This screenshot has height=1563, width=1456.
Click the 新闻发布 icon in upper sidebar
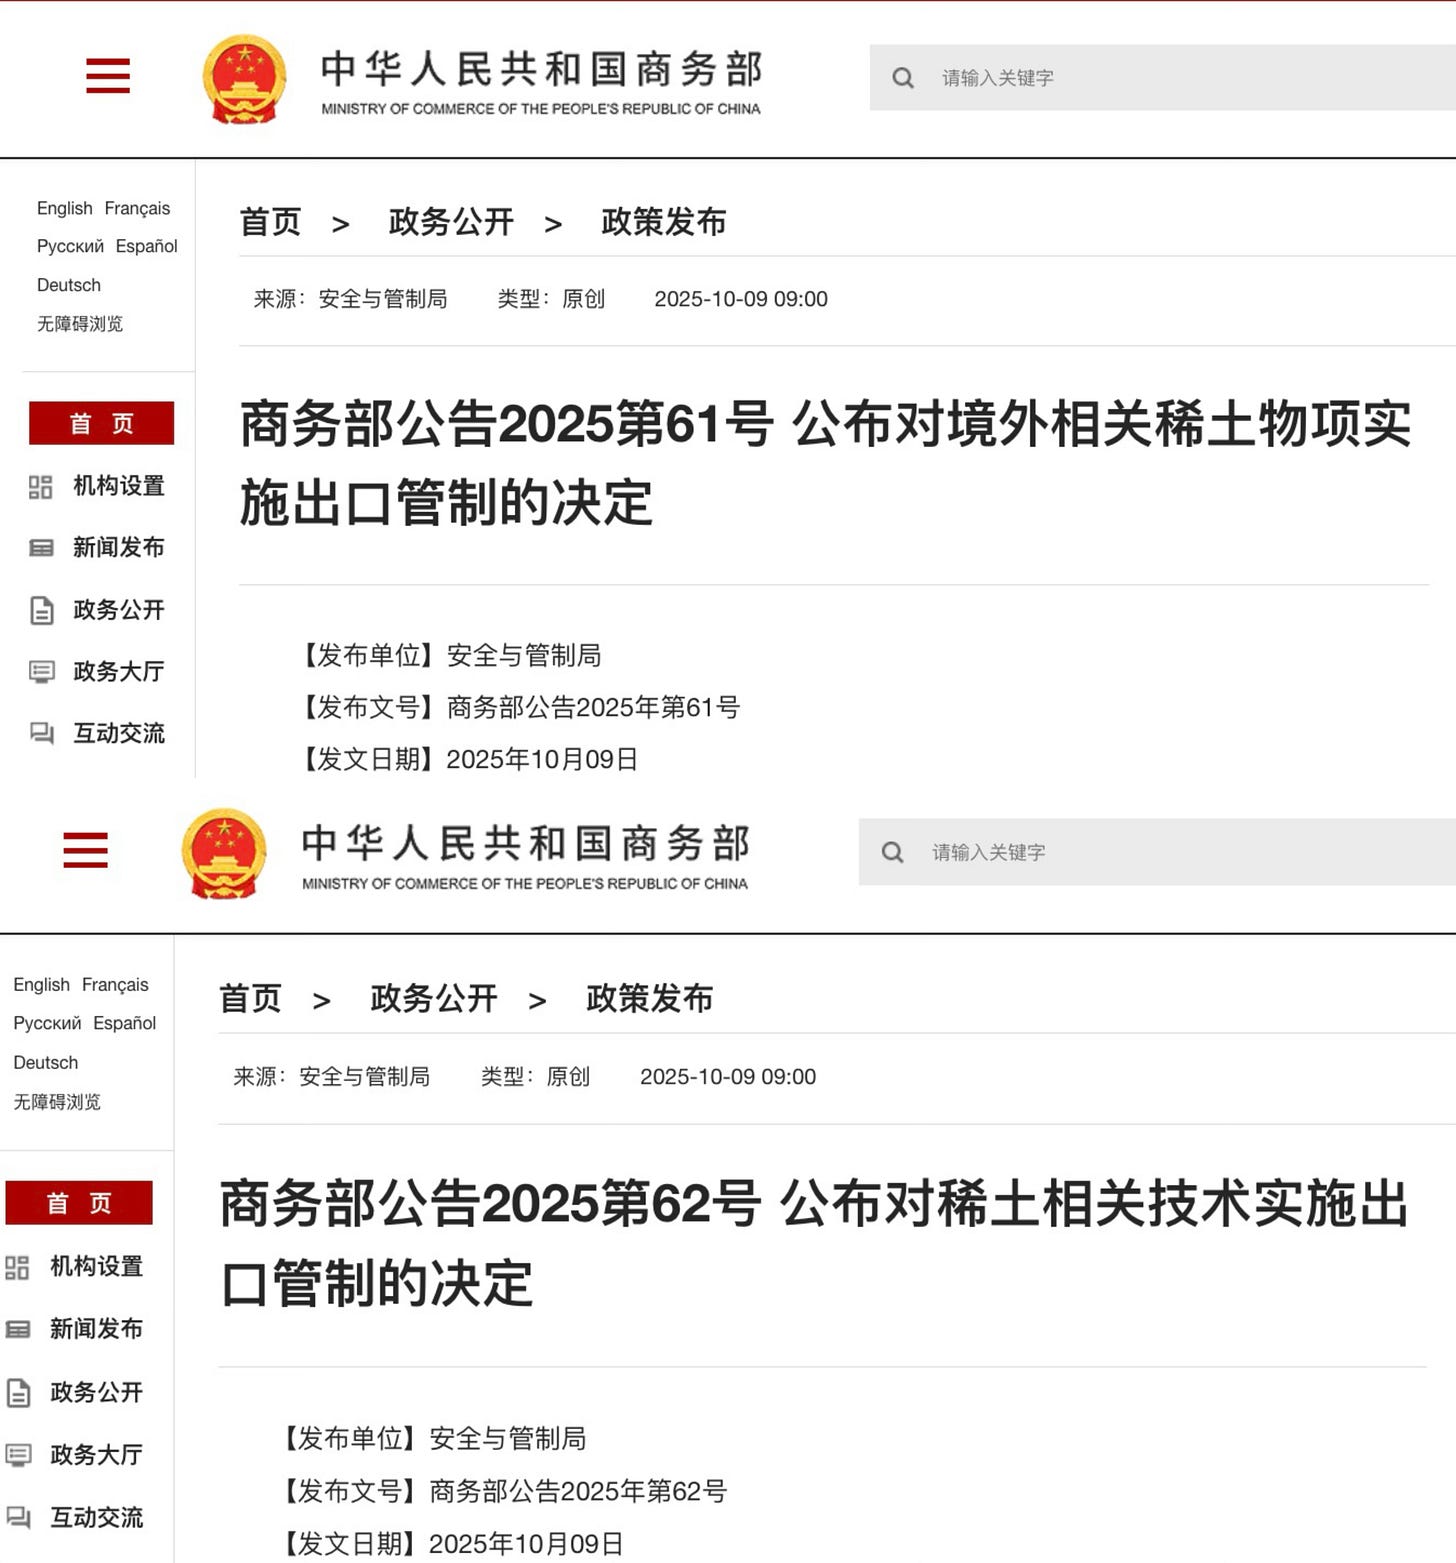(41, 548)
